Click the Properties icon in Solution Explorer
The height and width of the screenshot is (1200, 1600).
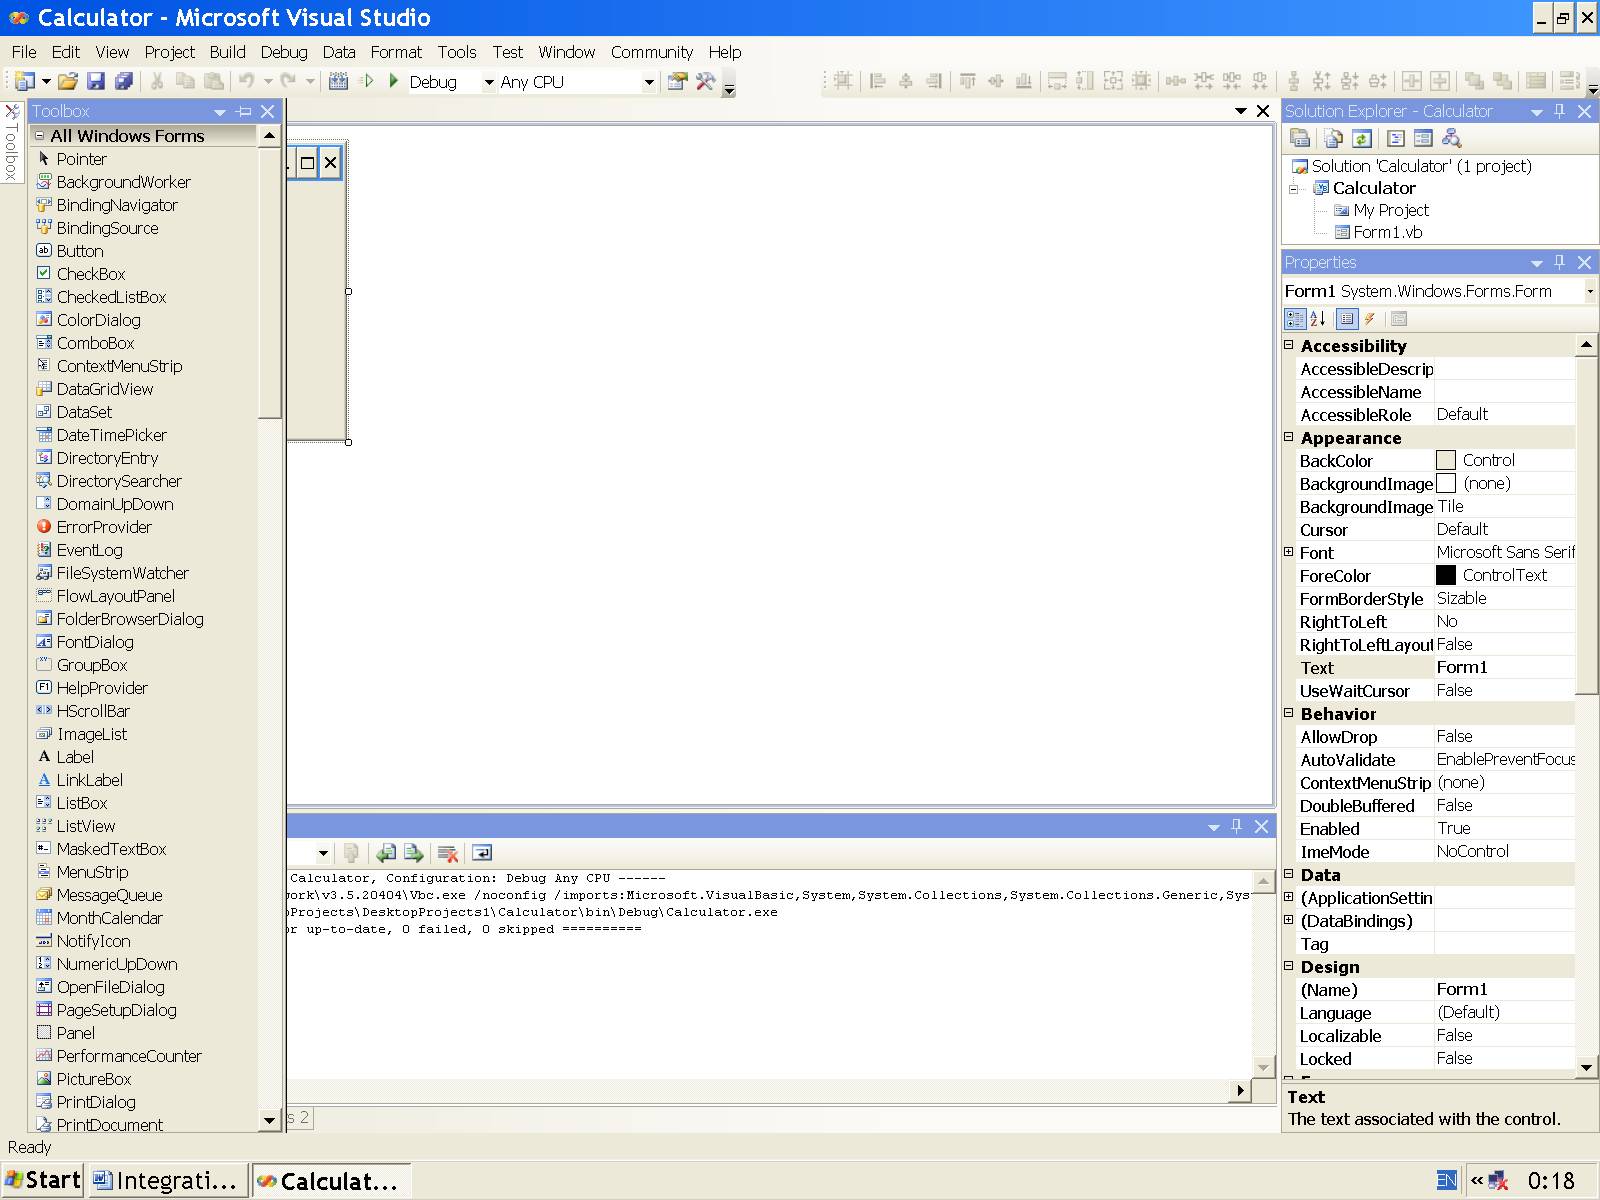pos(1301,139)
